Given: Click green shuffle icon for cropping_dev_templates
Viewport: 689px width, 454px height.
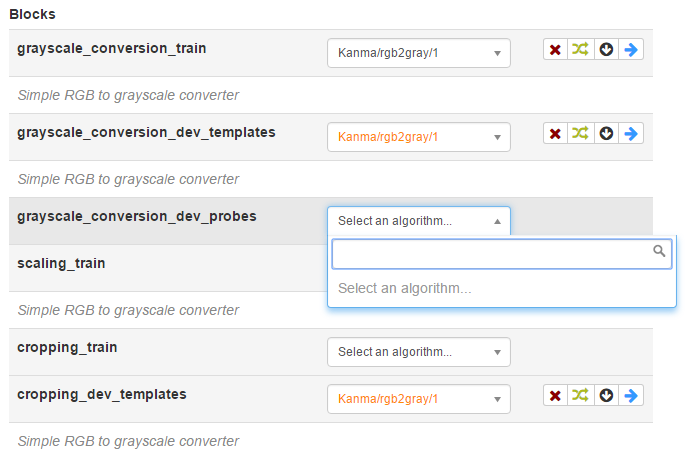Looking at the screenshot, I should pyautogui.click(x=580, y=396).
